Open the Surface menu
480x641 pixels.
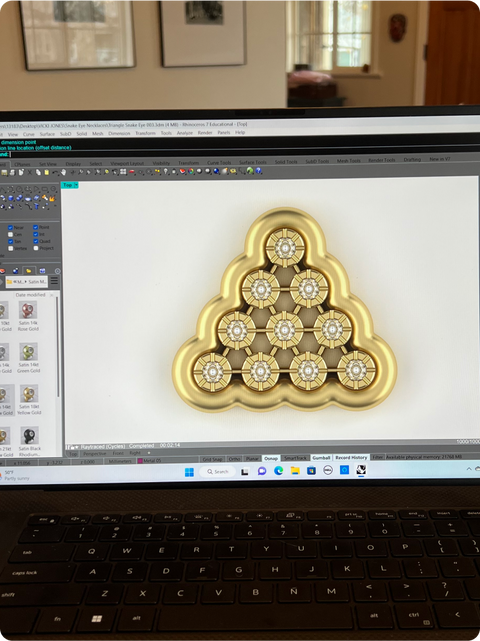[x=47, y=134]
